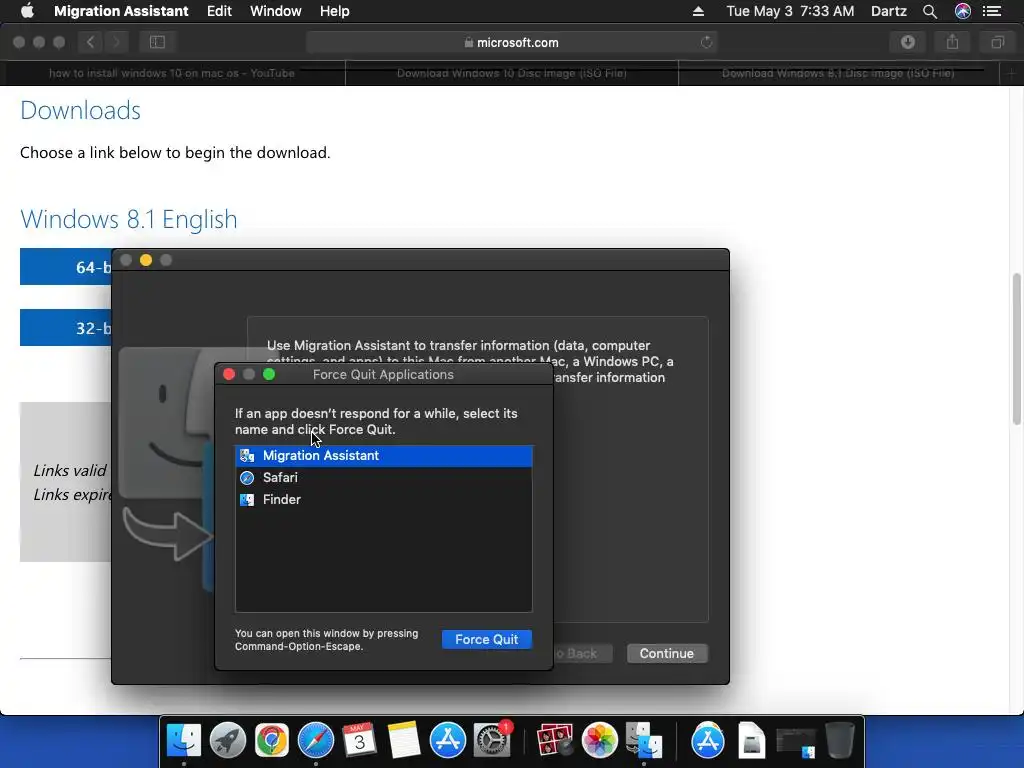Click the Safari share icon

[x=953, y=42]
